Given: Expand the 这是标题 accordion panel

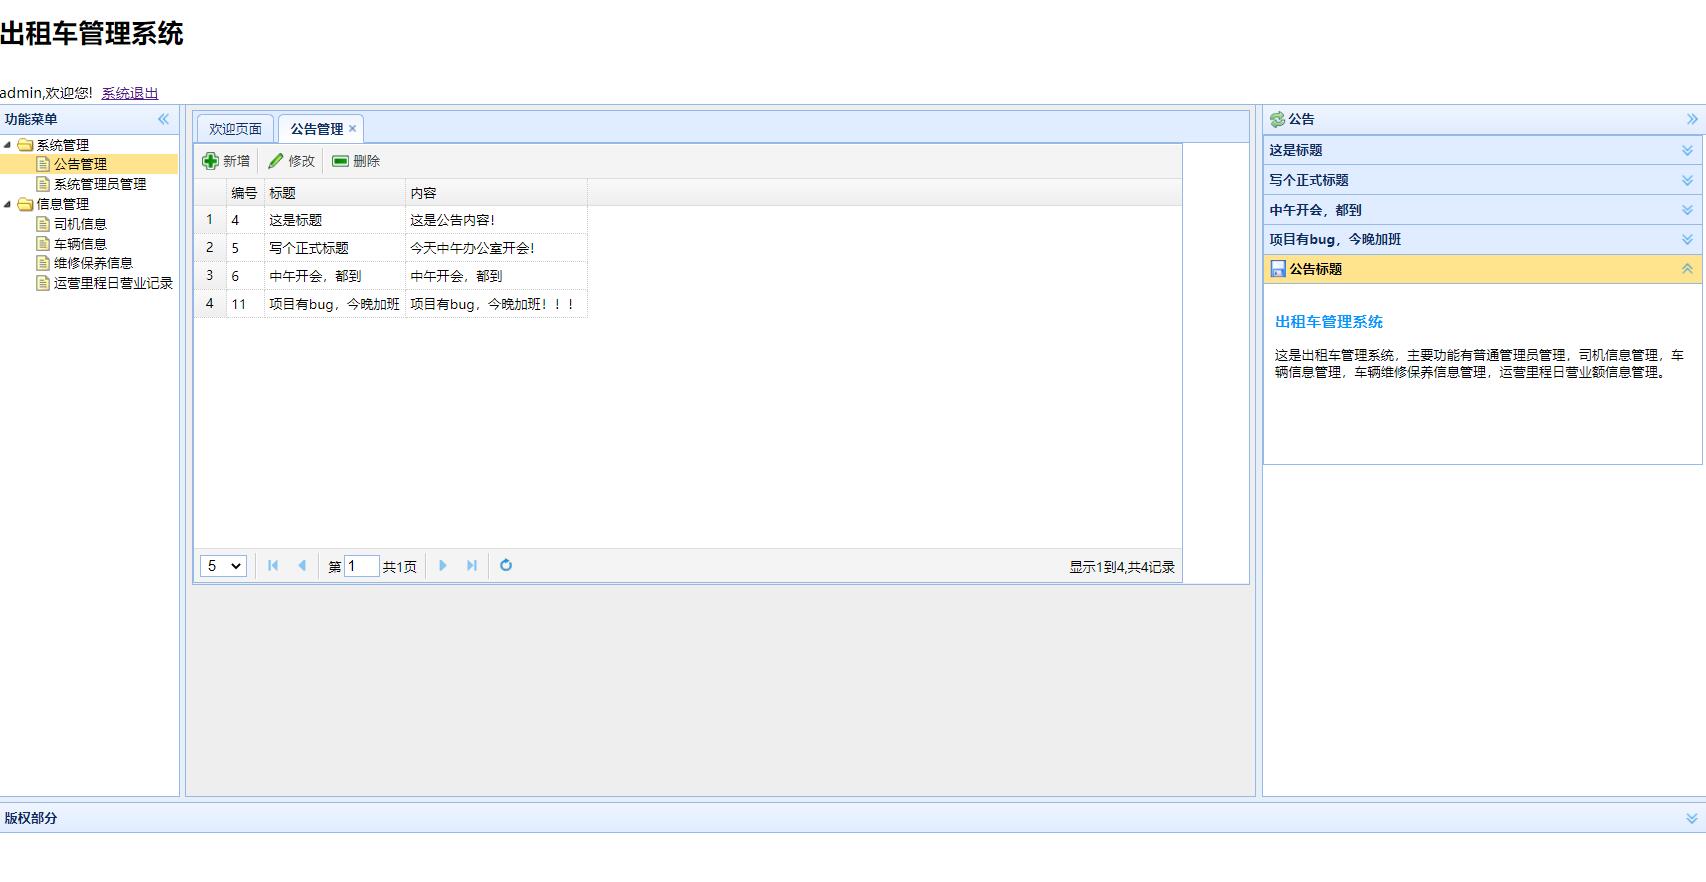Looking at the screenshot, I should pos(1687,150).
